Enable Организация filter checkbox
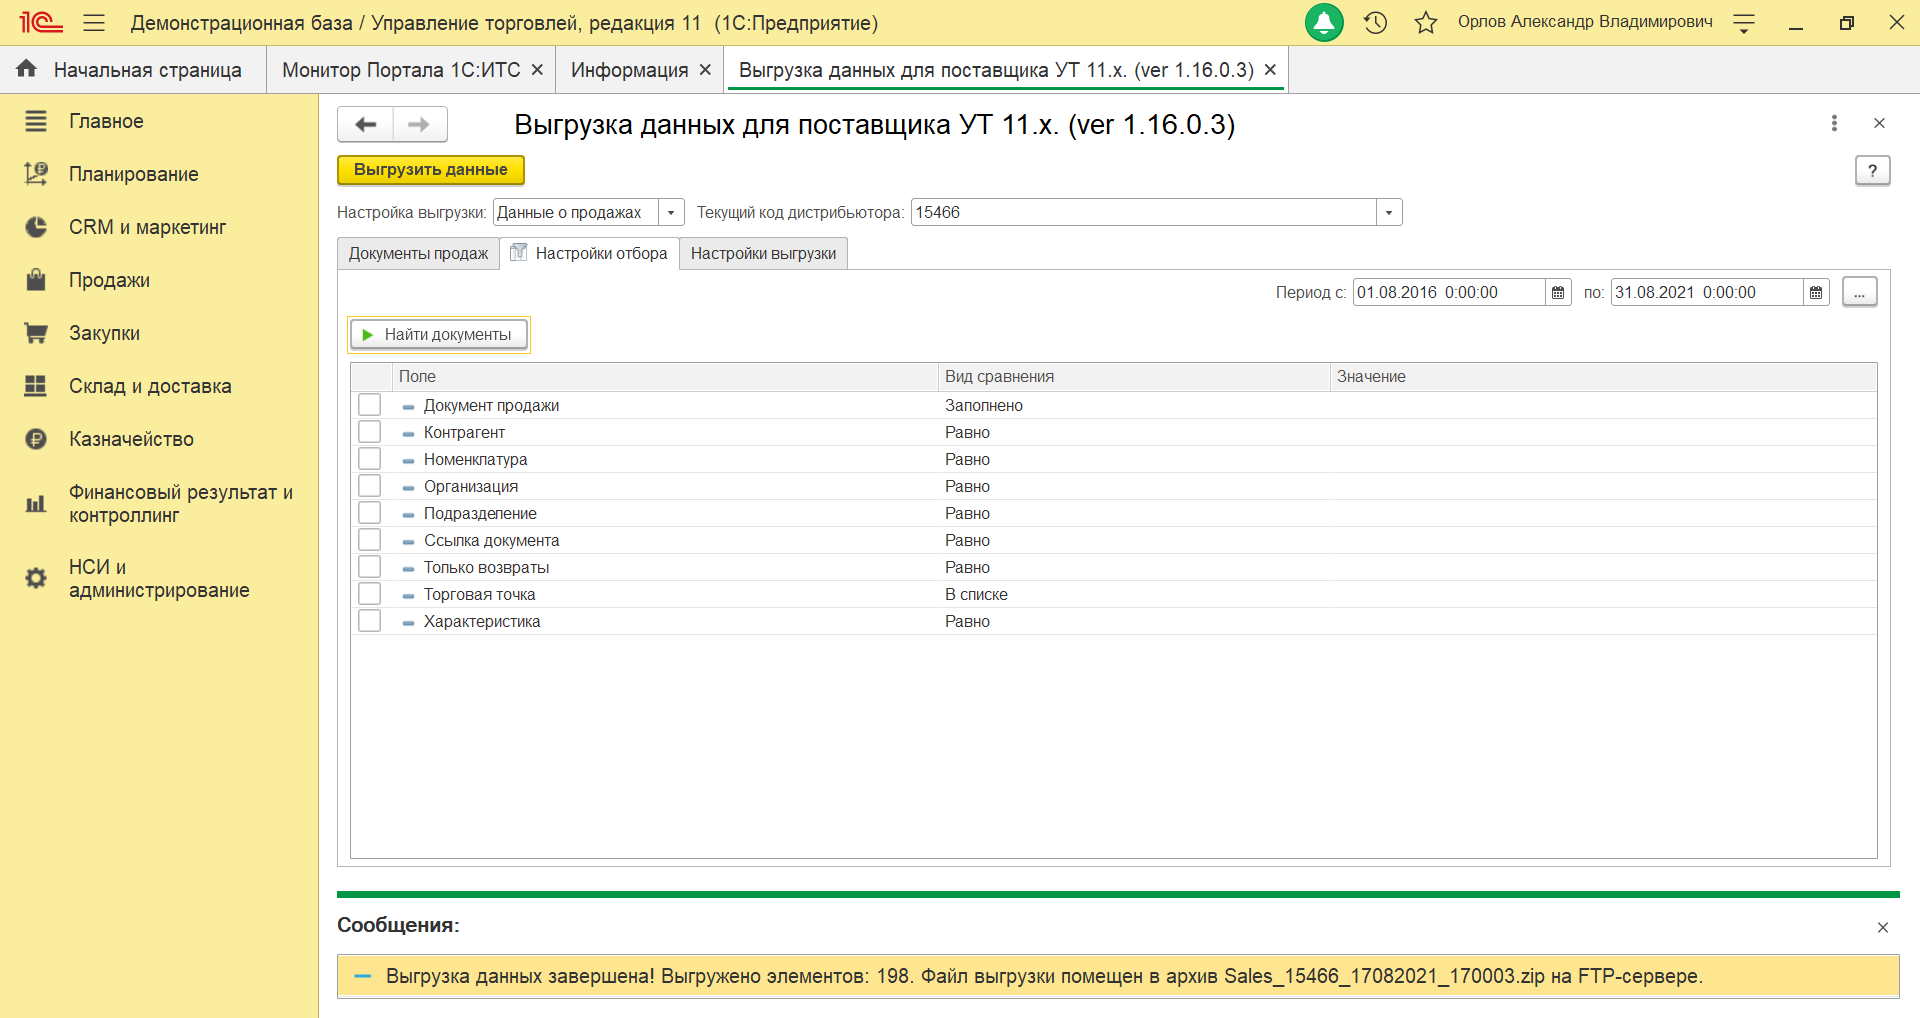The height and width of the screenshot is (1018, 1920). (370, 486)
